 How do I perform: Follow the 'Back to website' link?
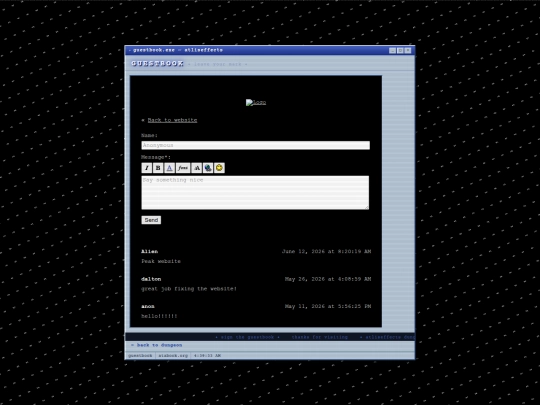point(173,120)
